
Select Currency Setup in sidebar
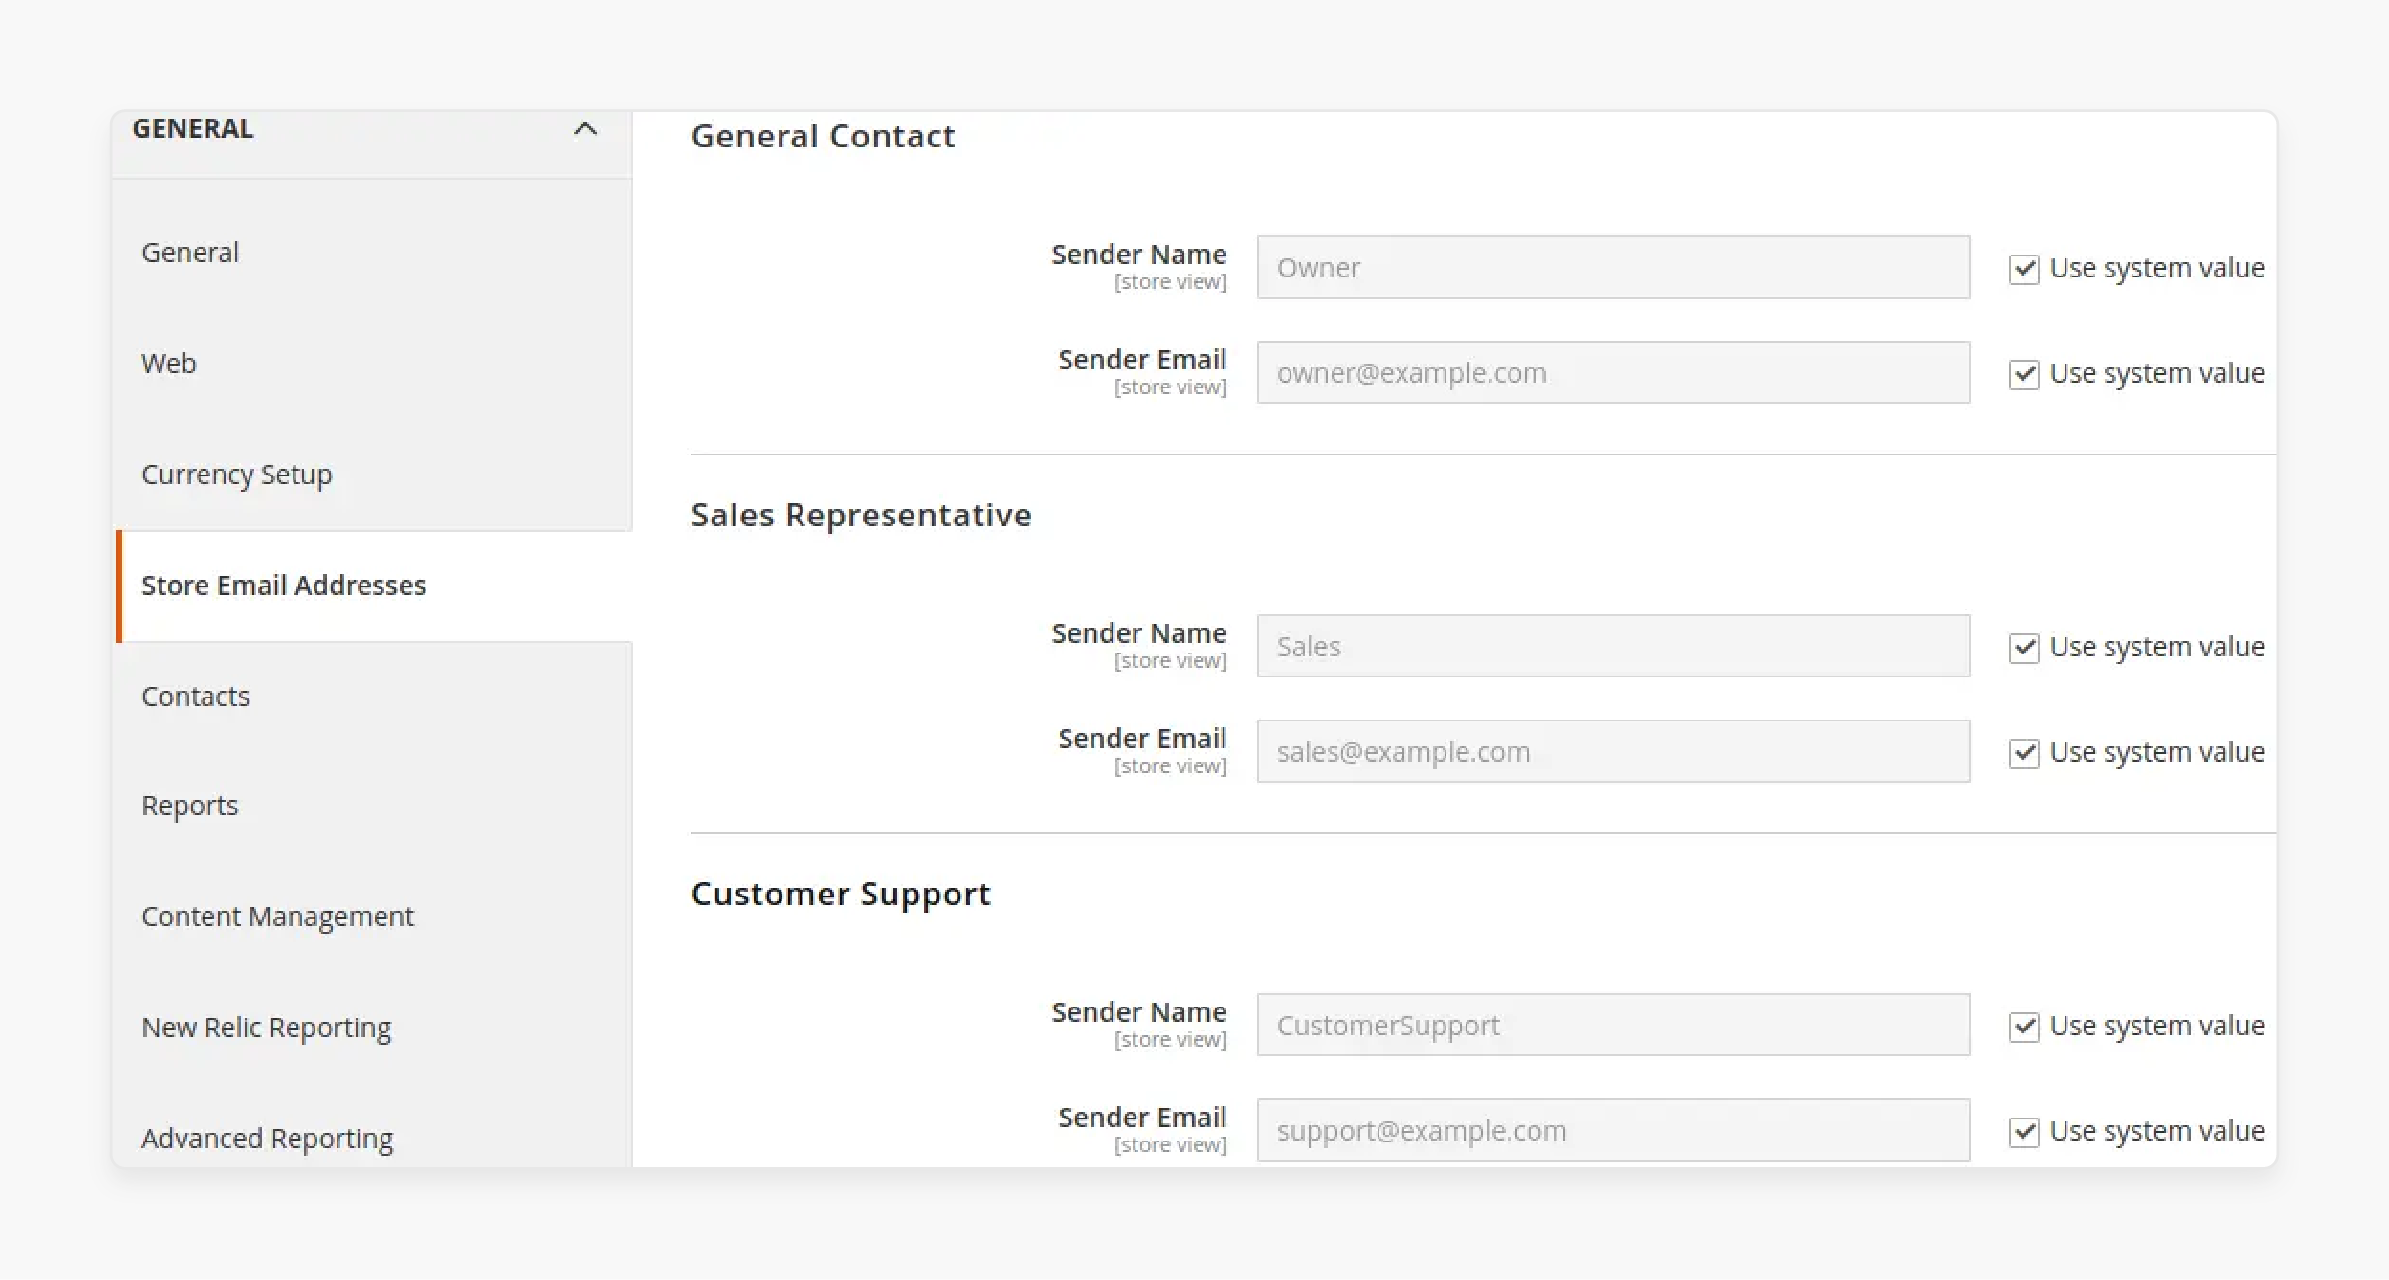[236, 474]
